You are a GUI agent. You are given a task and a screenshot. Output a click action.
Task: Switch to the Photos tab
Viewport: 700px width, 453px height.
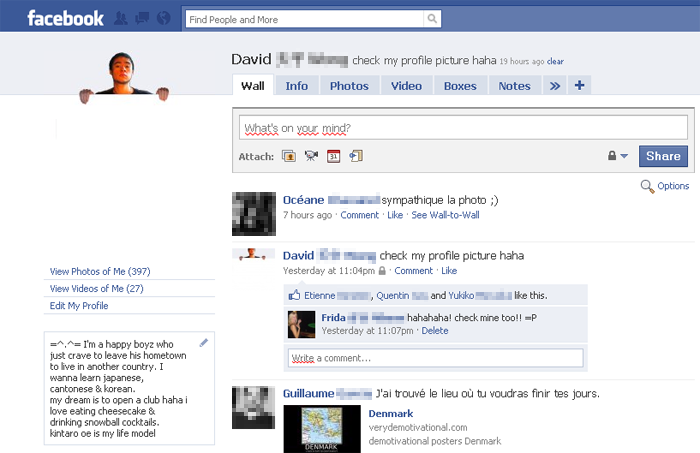click(x=349, y=86)
